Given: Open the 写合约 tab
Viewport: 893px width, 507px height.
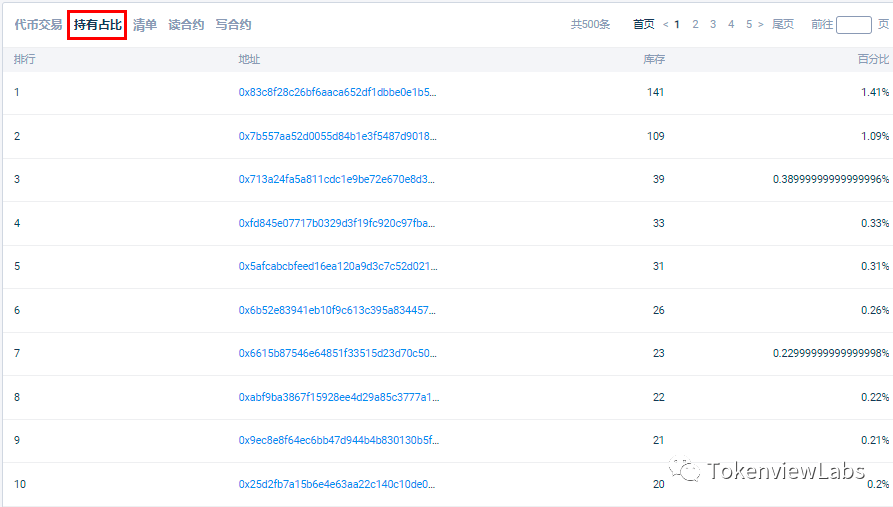Looking at the screenshot, I should click(233, 24).
